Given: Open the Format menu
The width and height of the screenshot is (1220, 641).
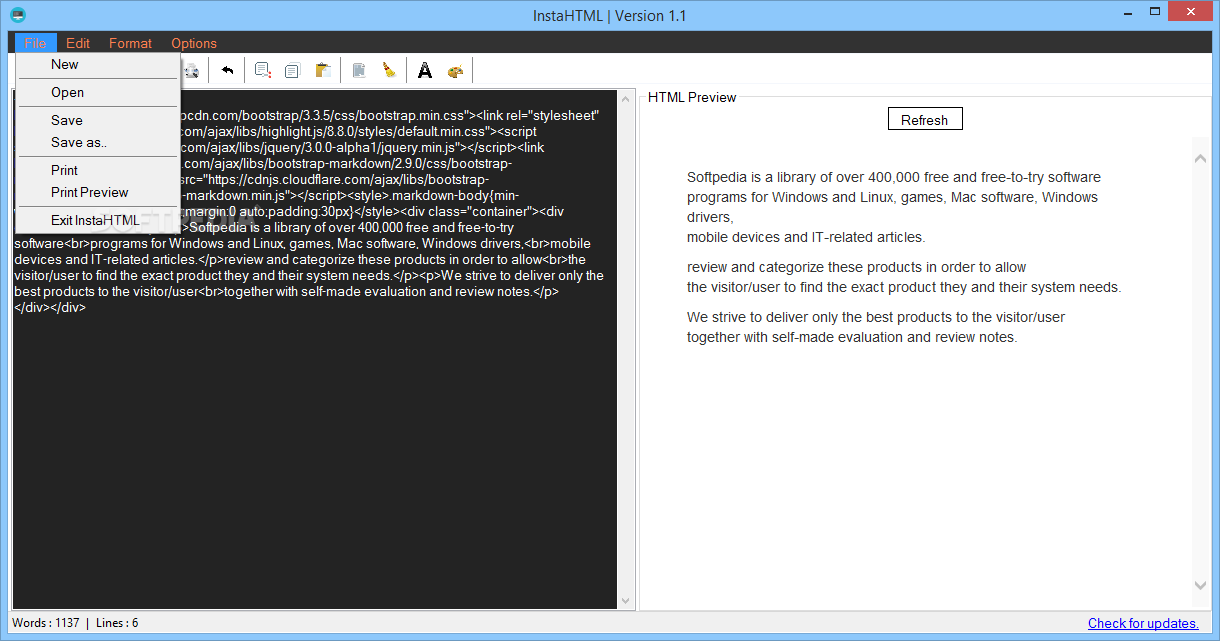Looking at the screenshot, I should tap(130, 43).
